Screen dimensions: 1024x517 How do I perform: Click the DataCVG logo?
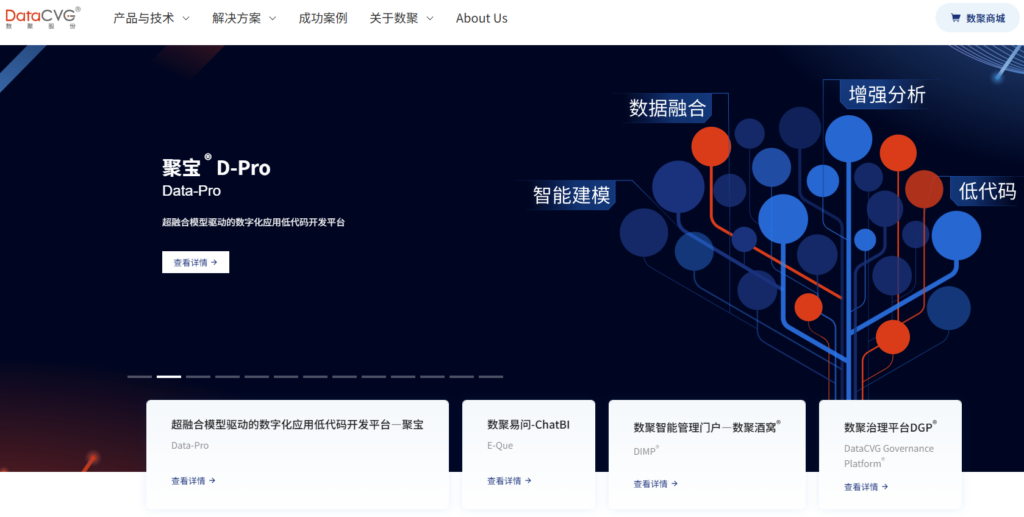(x=43, y=18)
